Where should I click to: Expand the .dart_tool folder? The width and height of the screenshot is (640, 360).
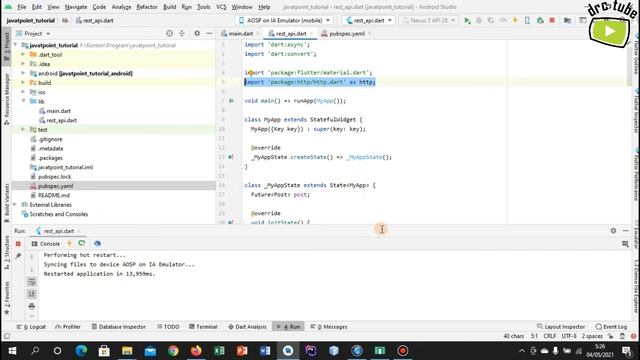click(x=23, y=54)
